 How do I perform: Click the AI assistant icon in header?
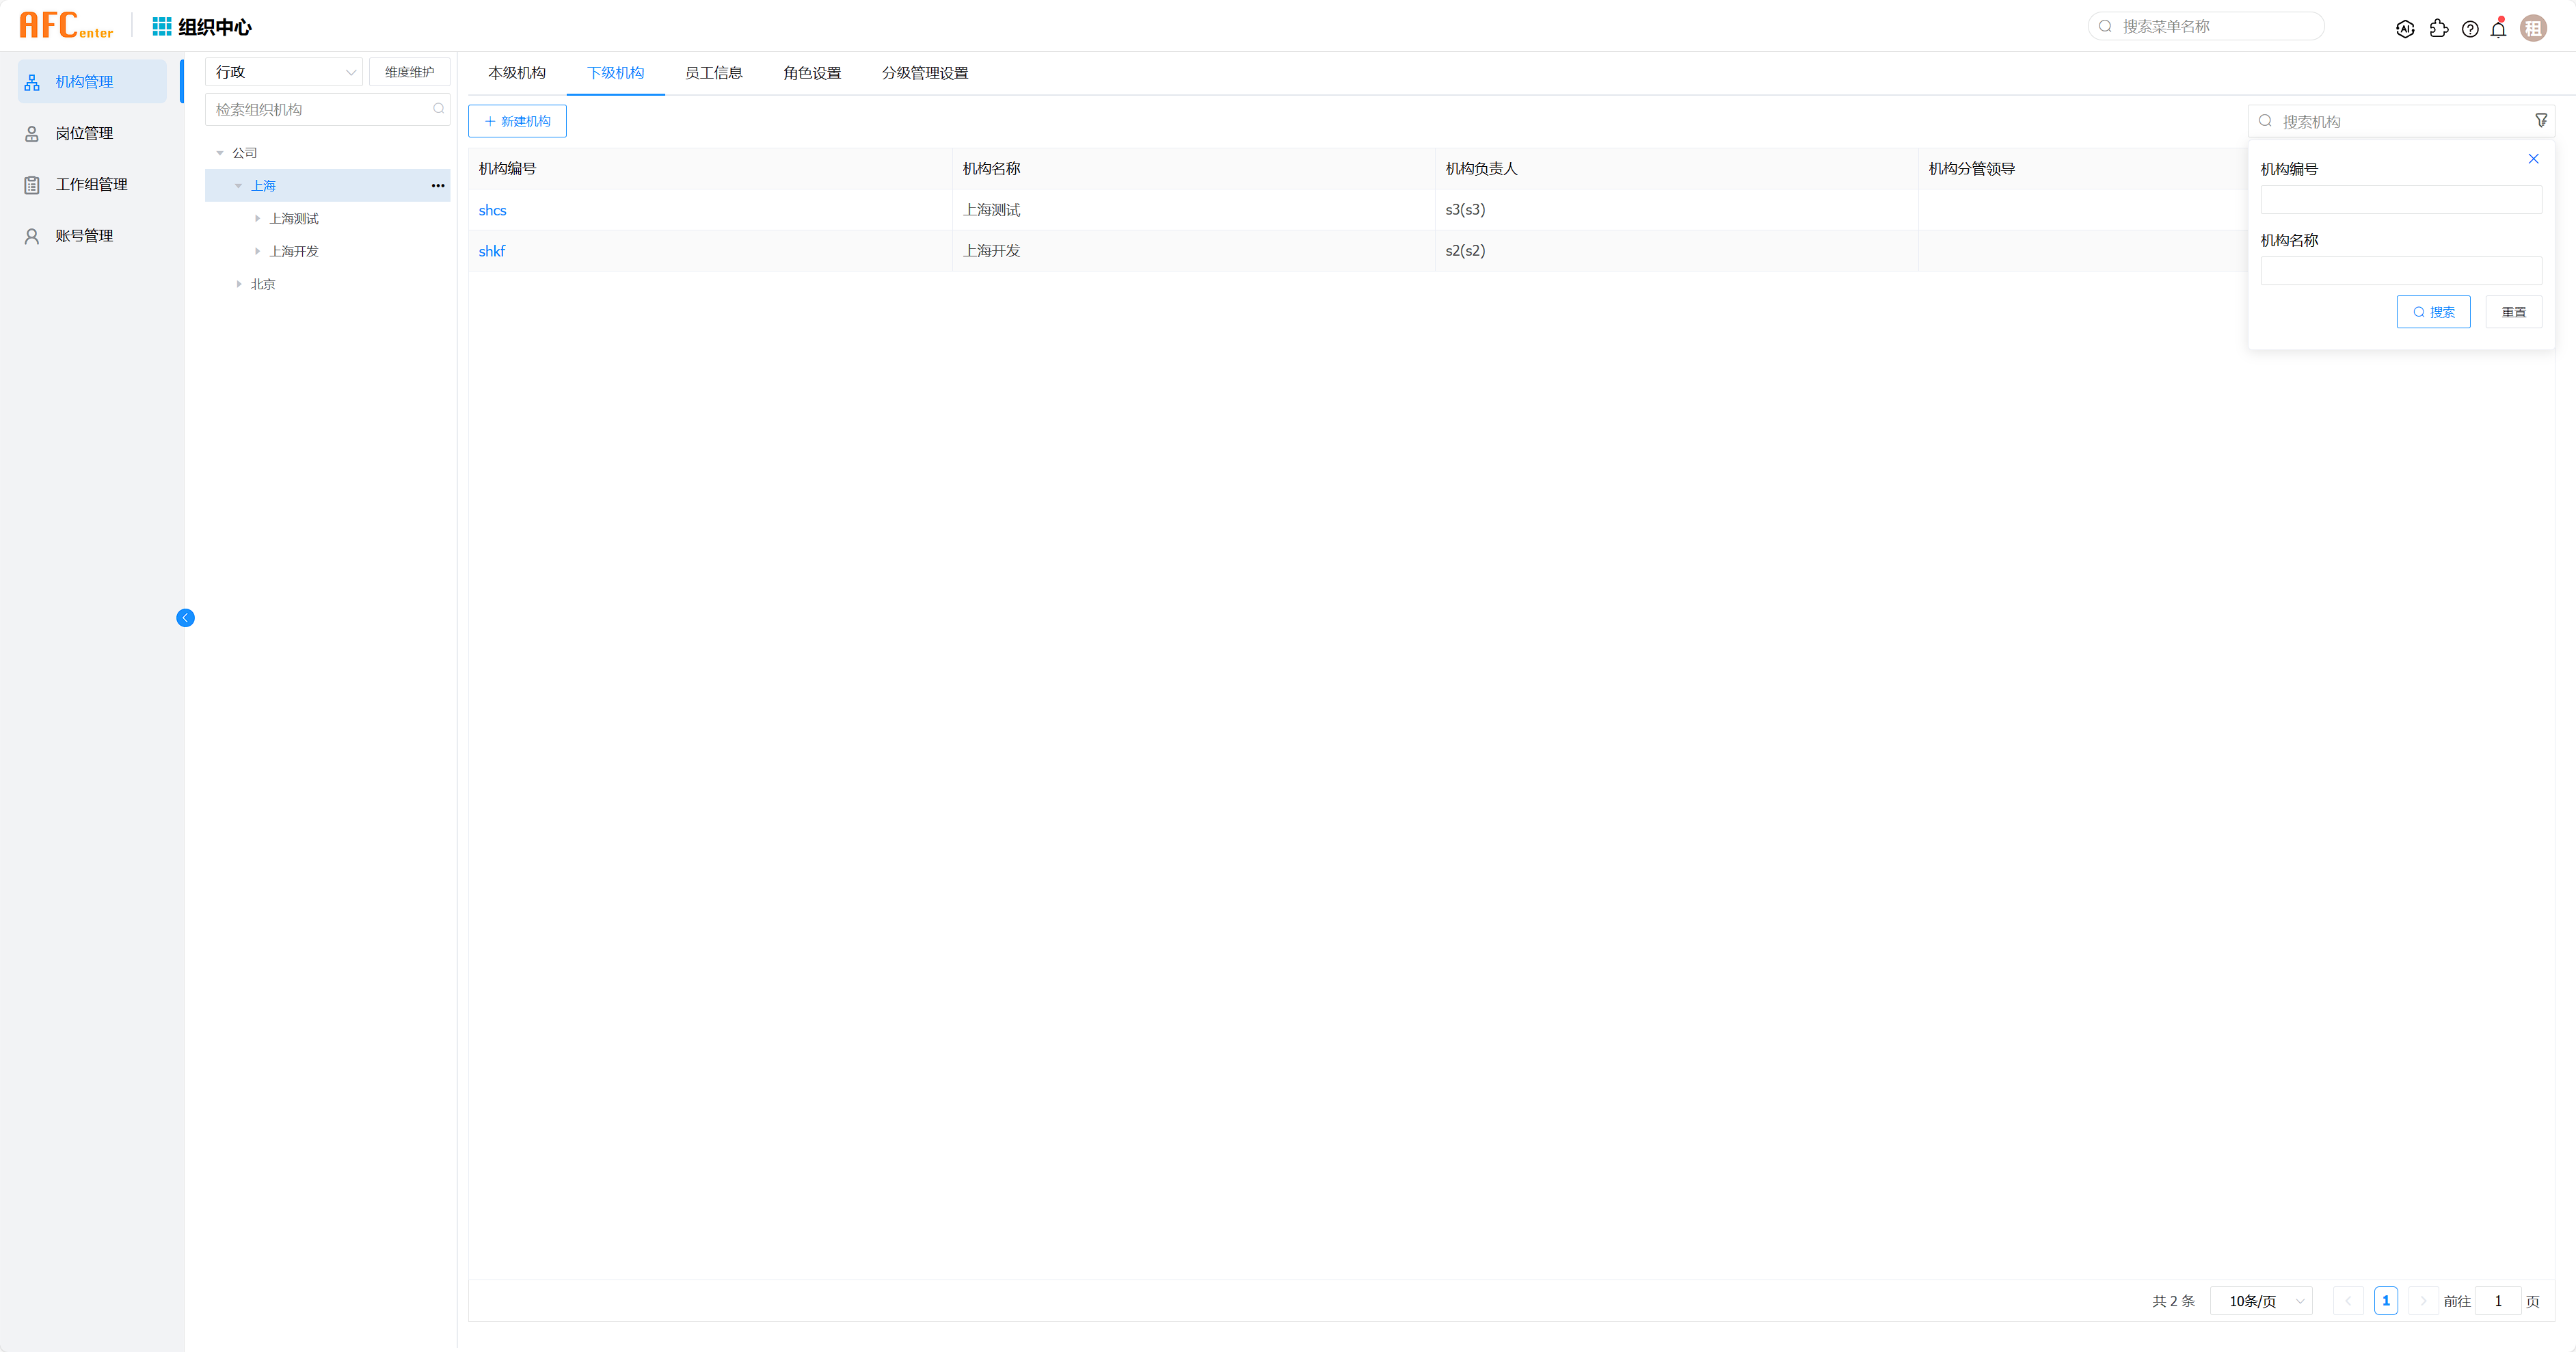2405,29
